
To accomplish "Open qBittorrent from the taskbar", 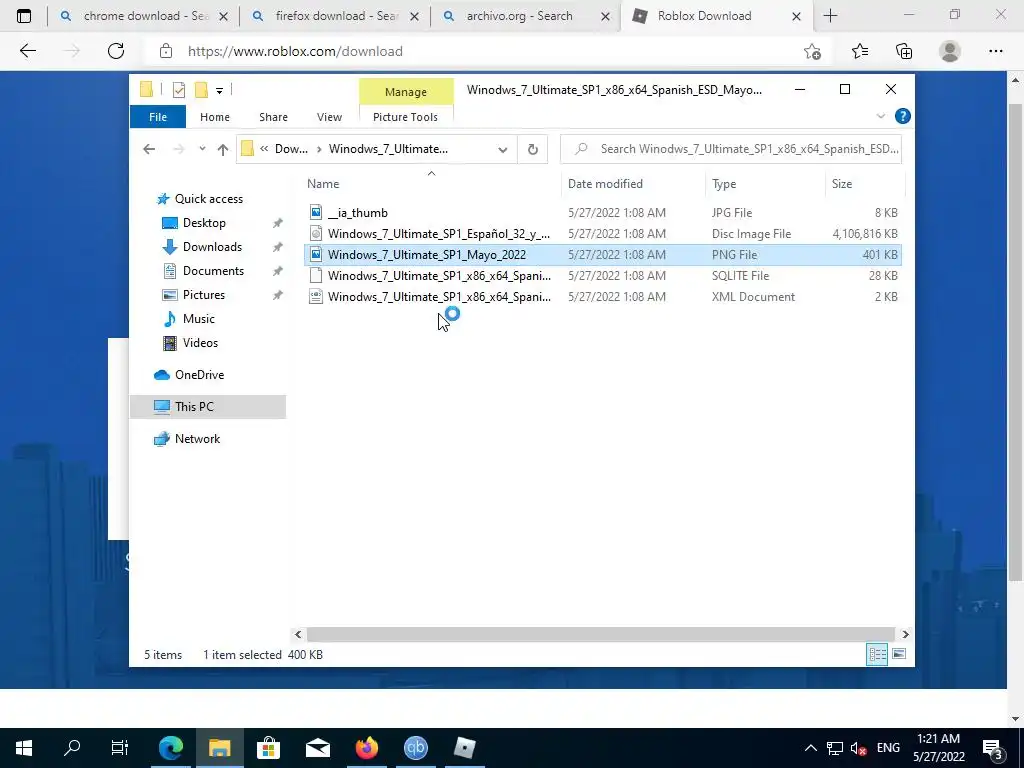I will pyautogui.click(x=415, y=748).
